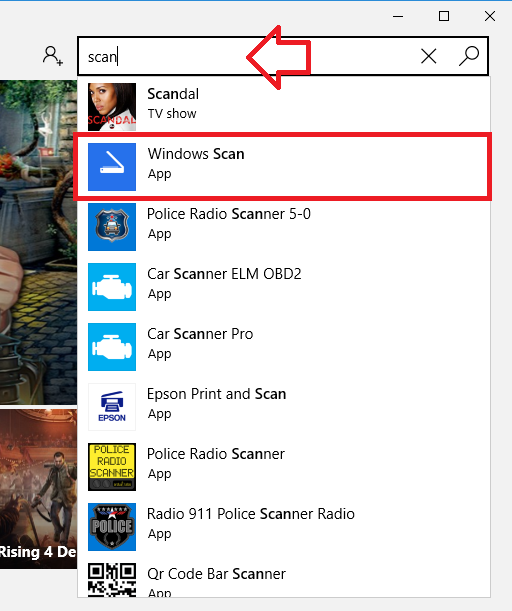Select Windows Scan blue scanner icon
The width and height of the screenshot is (512, 611).
[x=112, y=167]
